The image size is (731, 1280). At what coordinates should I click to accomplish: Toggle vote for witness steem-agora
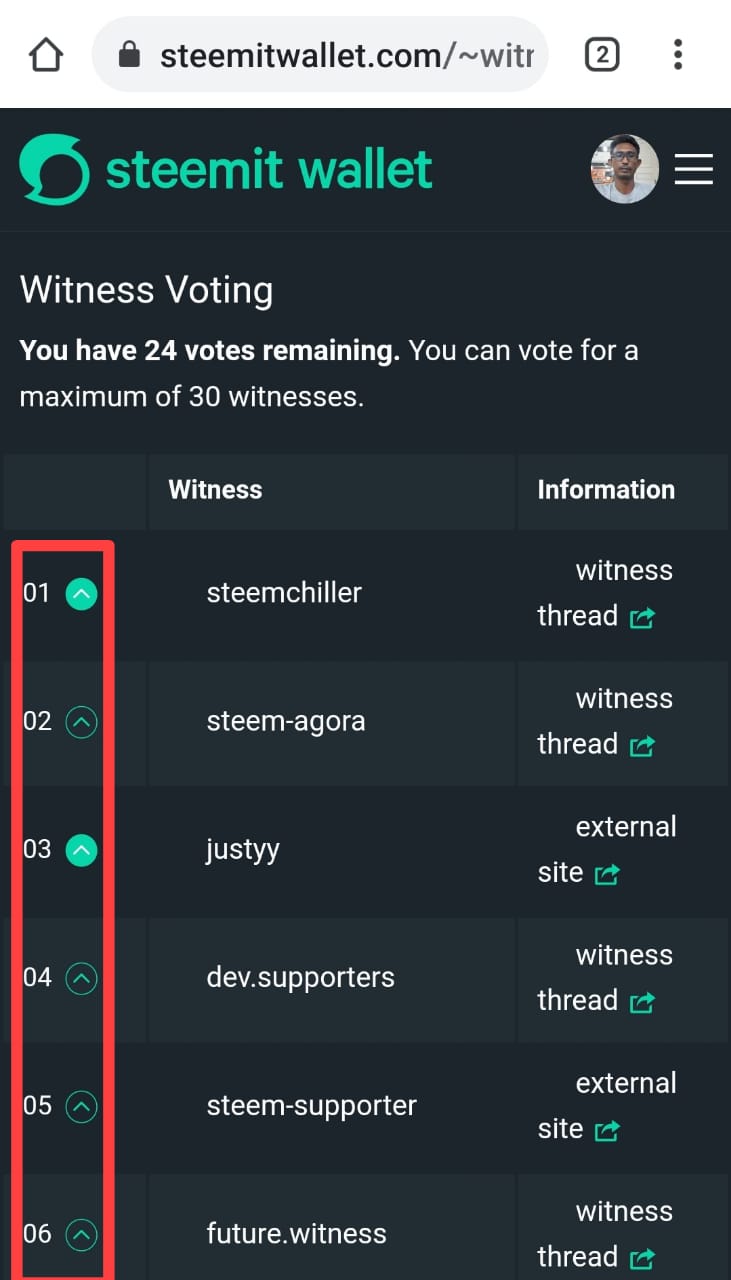click(81, 722)
